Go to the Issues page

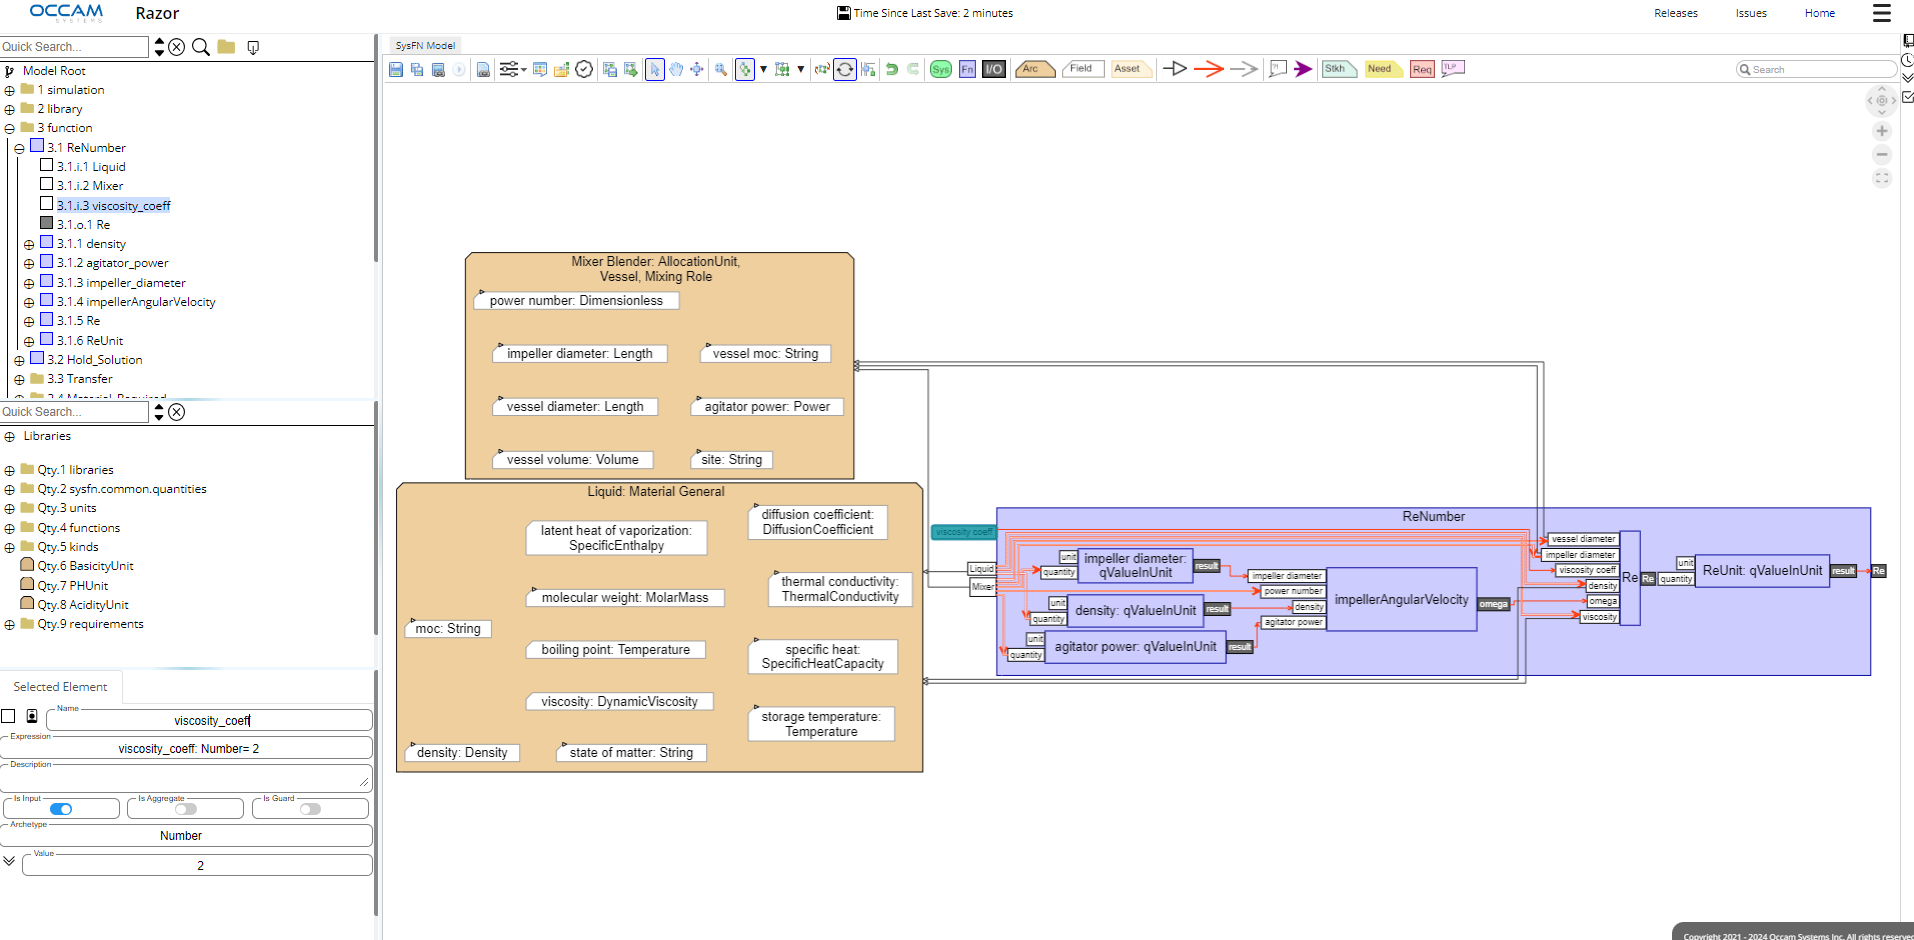point(1750,13)
